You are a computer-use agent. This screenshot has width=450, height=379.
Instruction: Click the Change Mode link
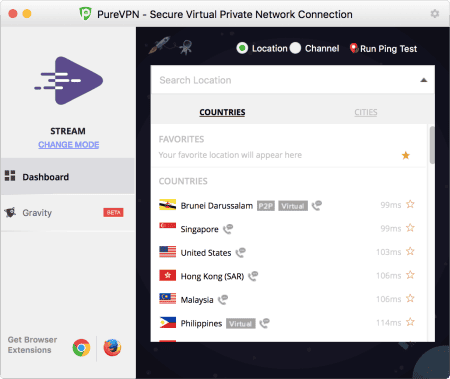point(69,145)
